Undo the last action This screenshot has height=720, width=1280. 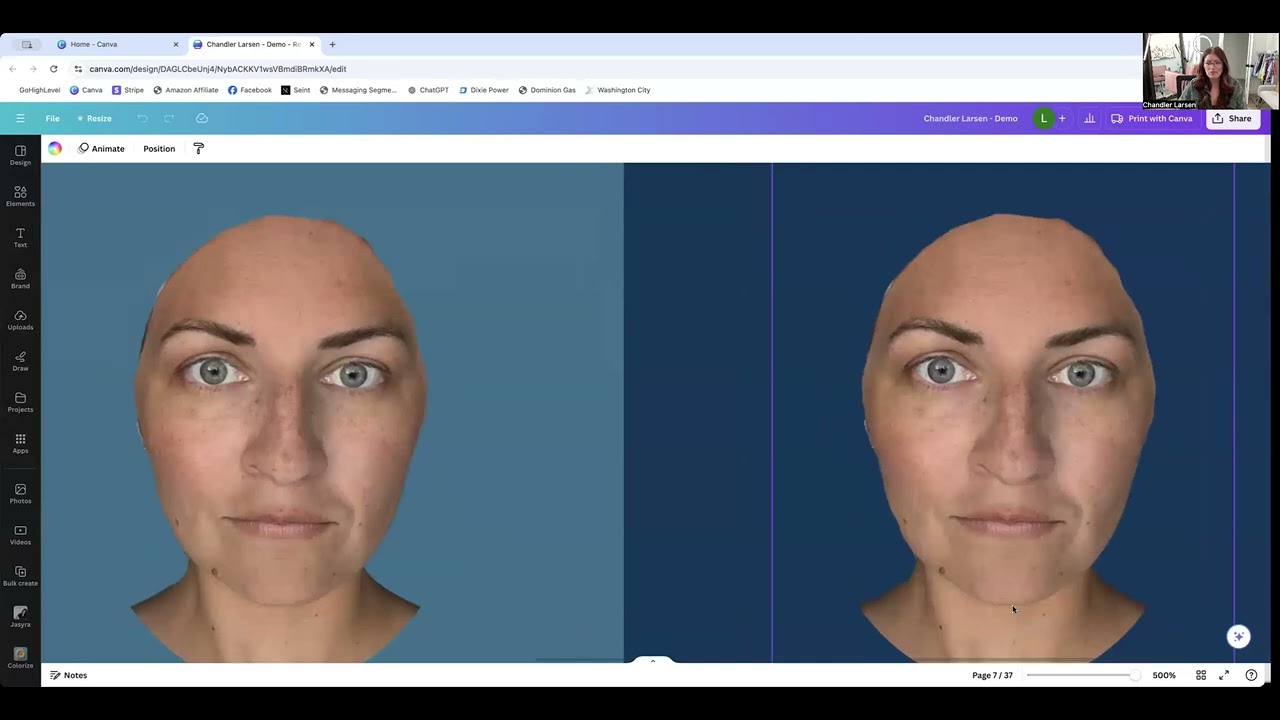(x=142, y=118)
